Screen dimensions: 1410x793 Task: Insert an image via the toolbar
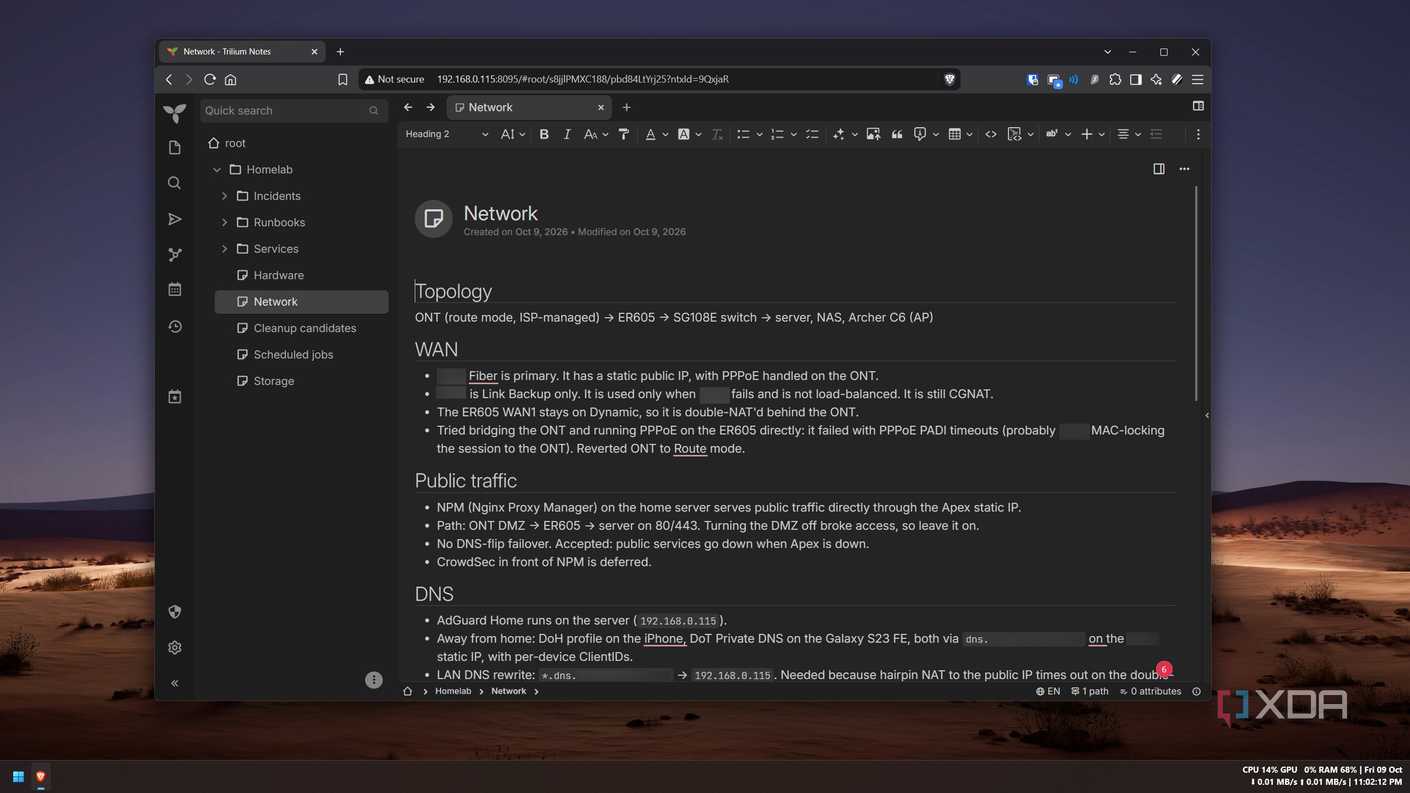[x=873, y=134]
